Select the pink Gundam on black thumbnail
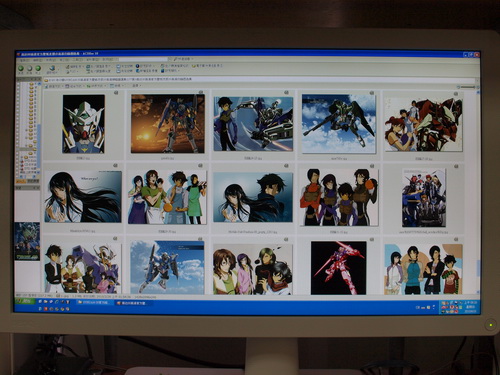This screenshot has width=500, height=375. [338, 268]
